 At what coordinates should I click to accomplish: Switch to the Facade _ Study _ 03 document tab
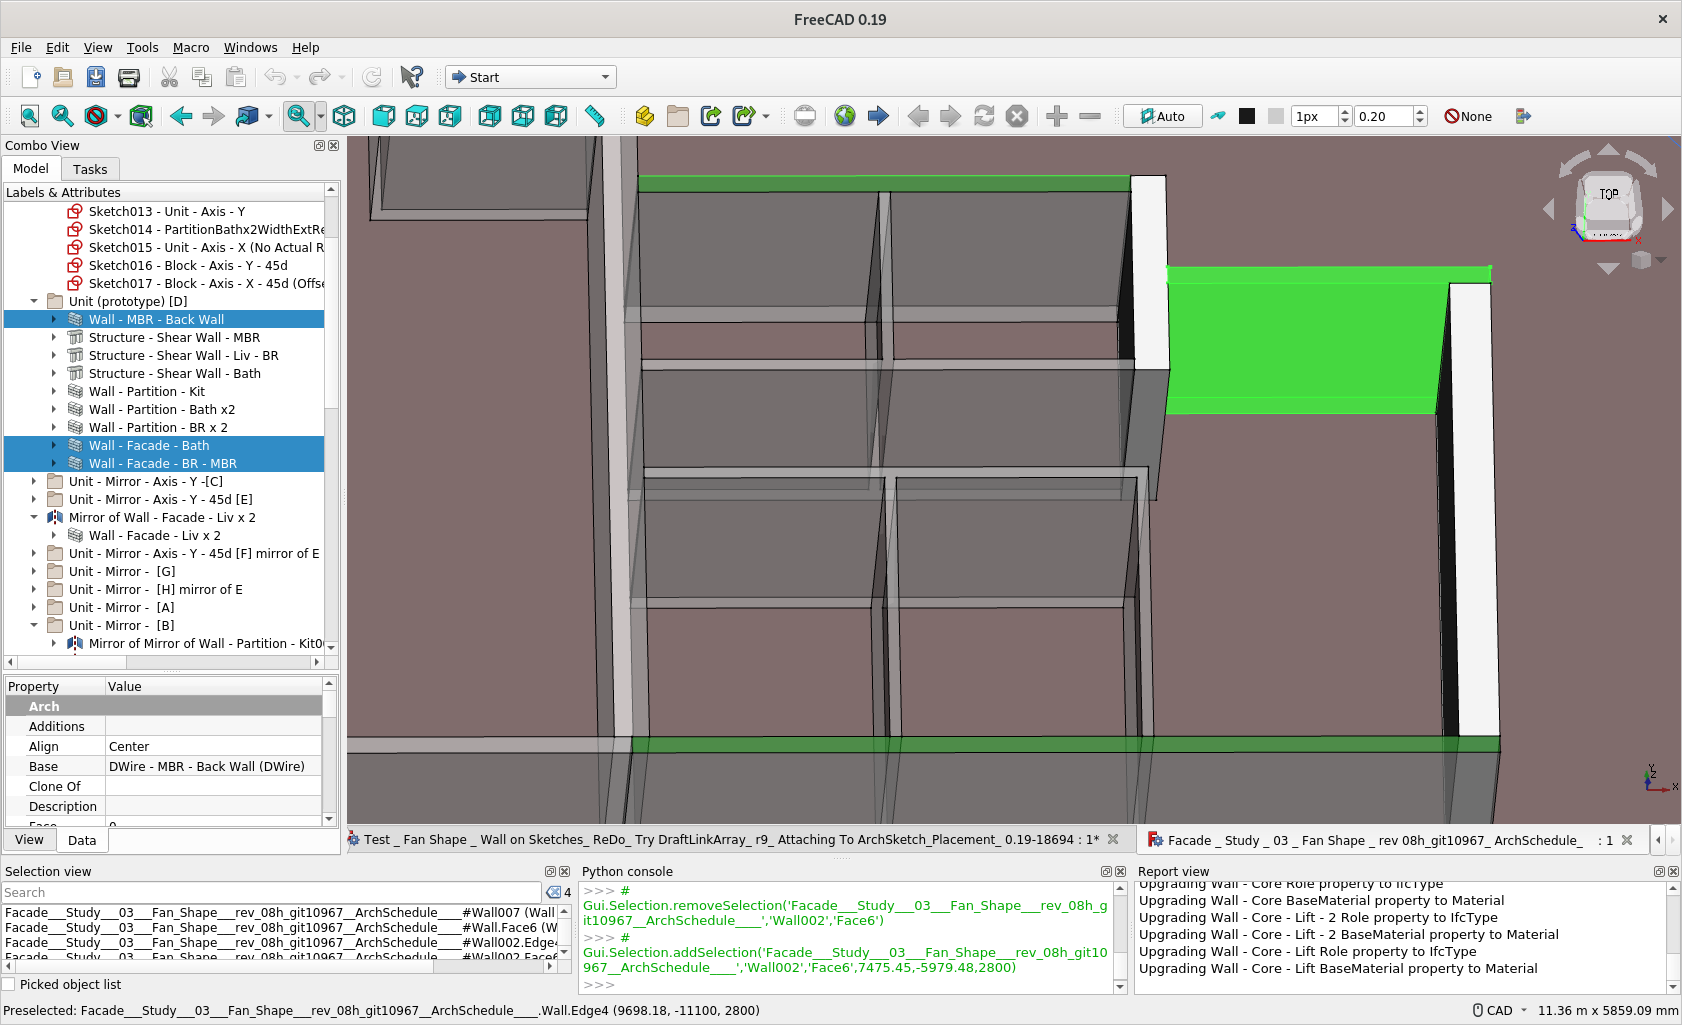tap(1373, 840)
